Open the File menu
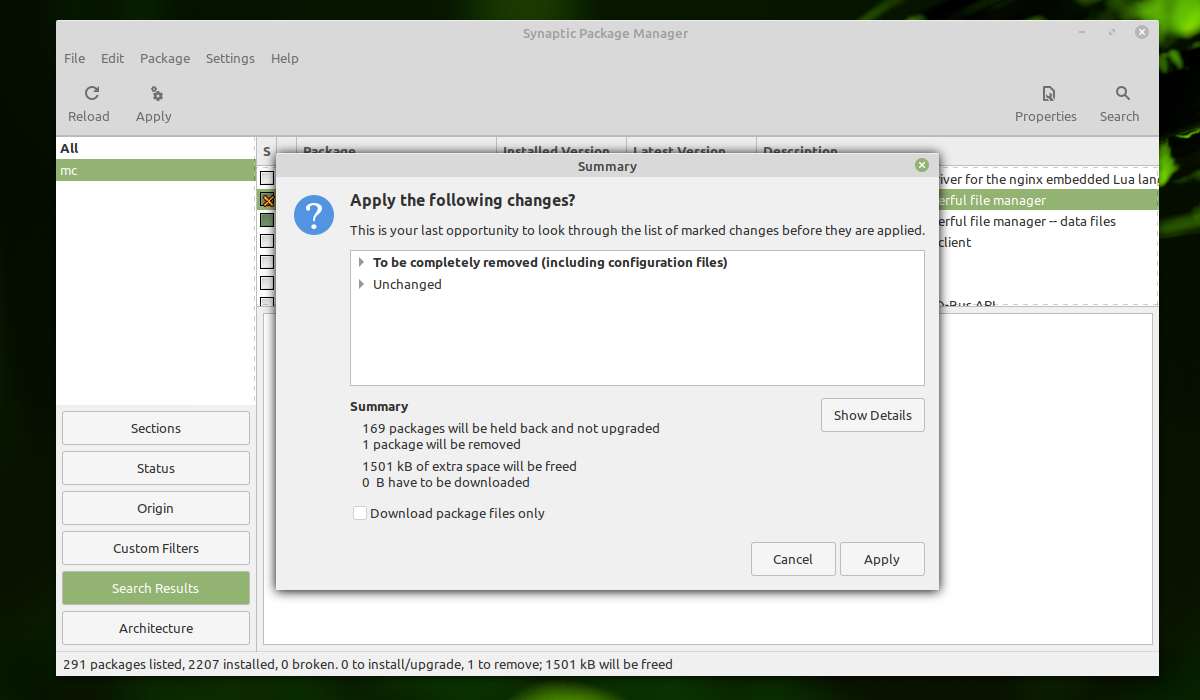1200x700 pixels. point(75,58)
